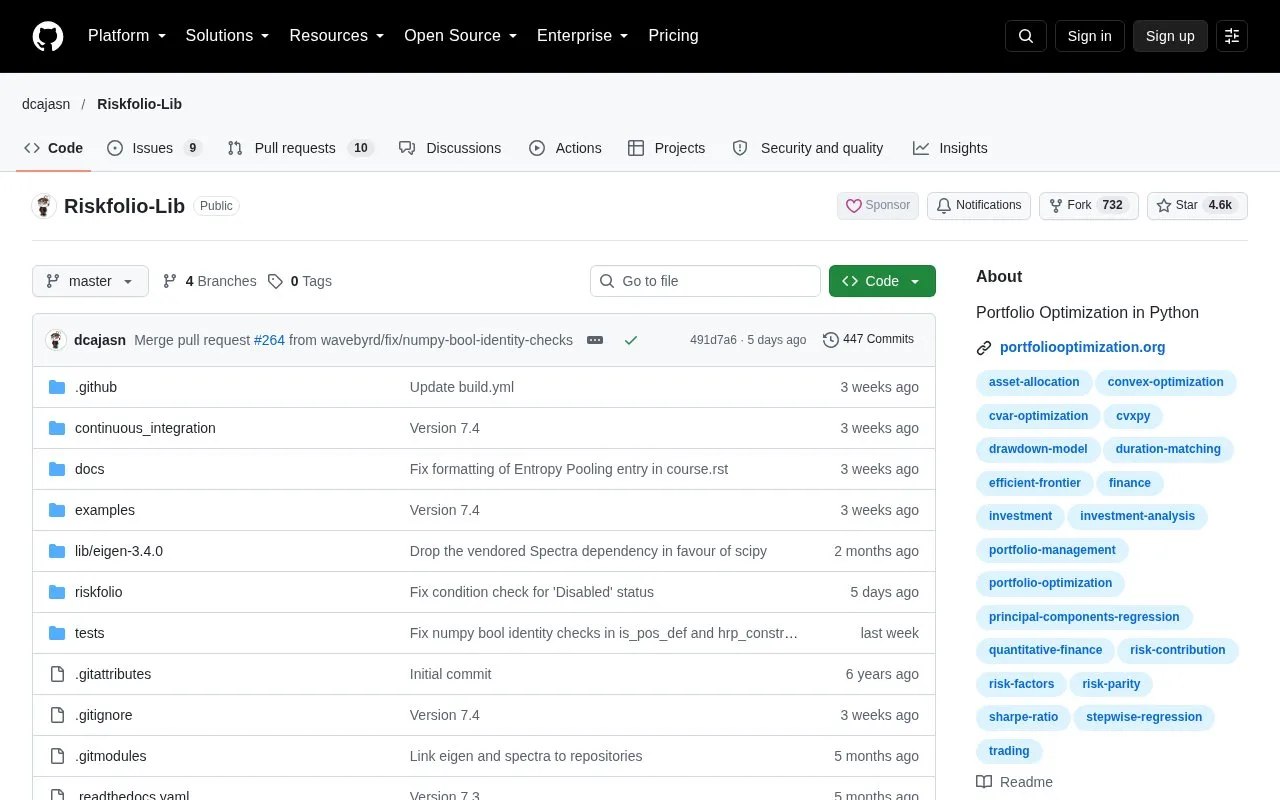This screenshot has width=1280, height=800.
Task: Open the search magnifier button
Action: (x=1026, y=36)
